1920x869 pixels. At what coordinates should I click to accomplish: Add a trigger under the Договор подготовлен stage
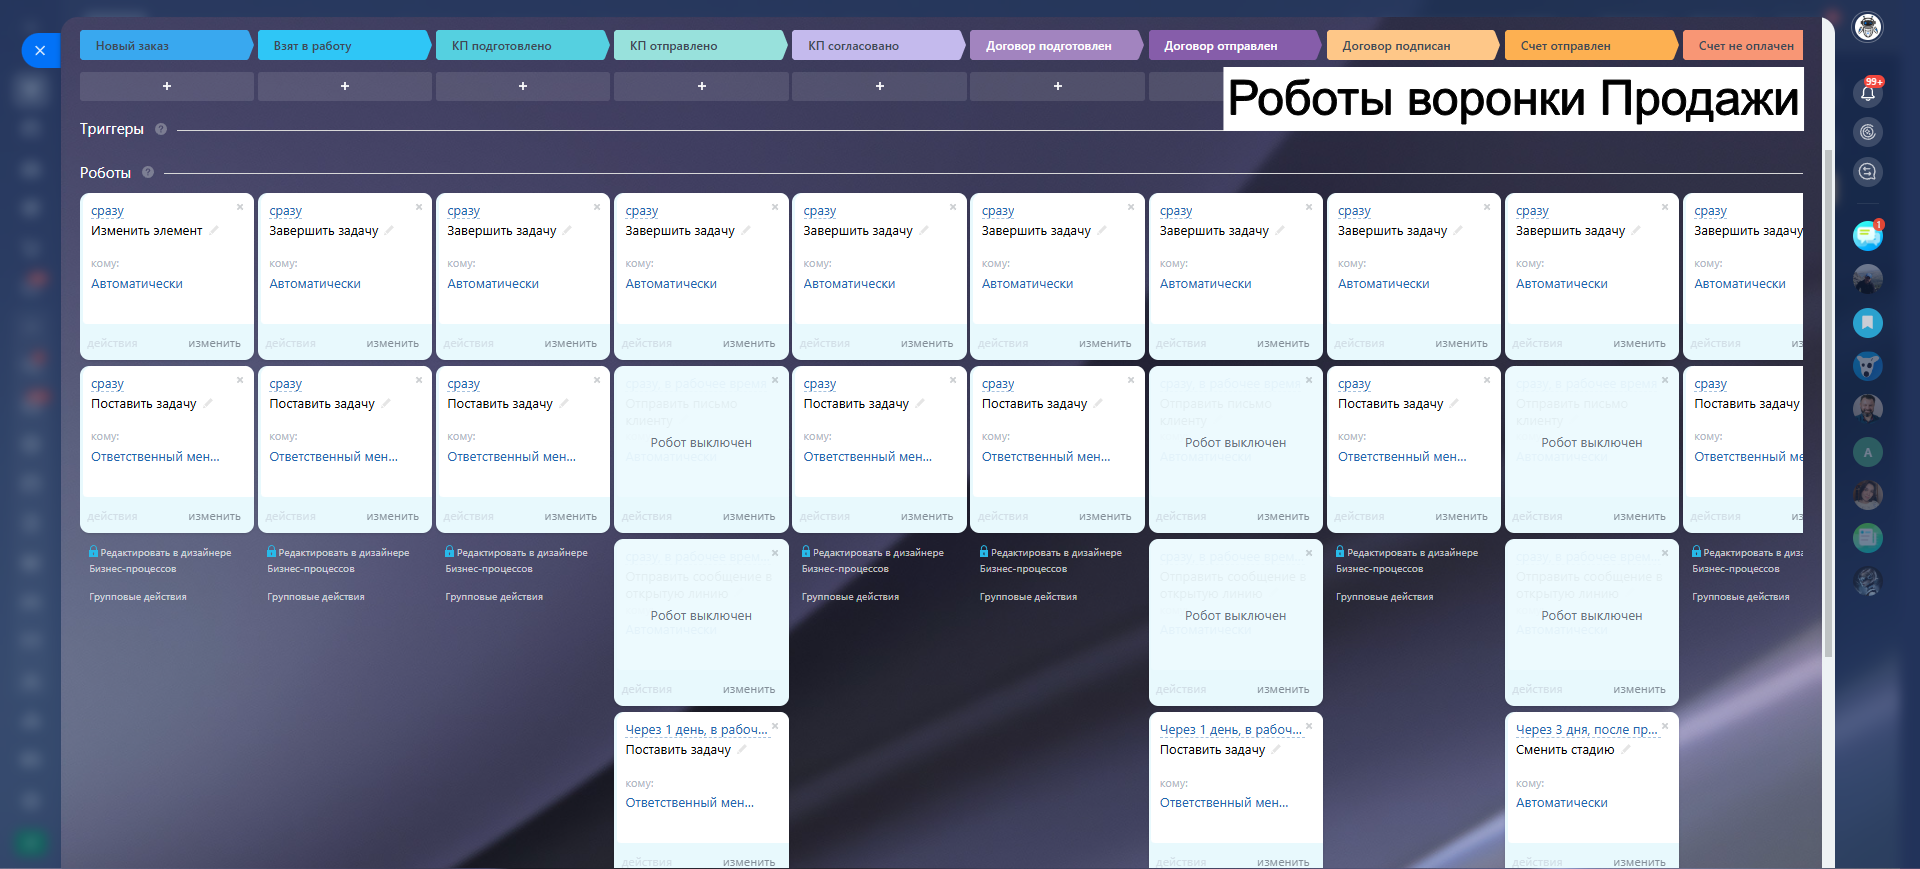point(1057,86)
